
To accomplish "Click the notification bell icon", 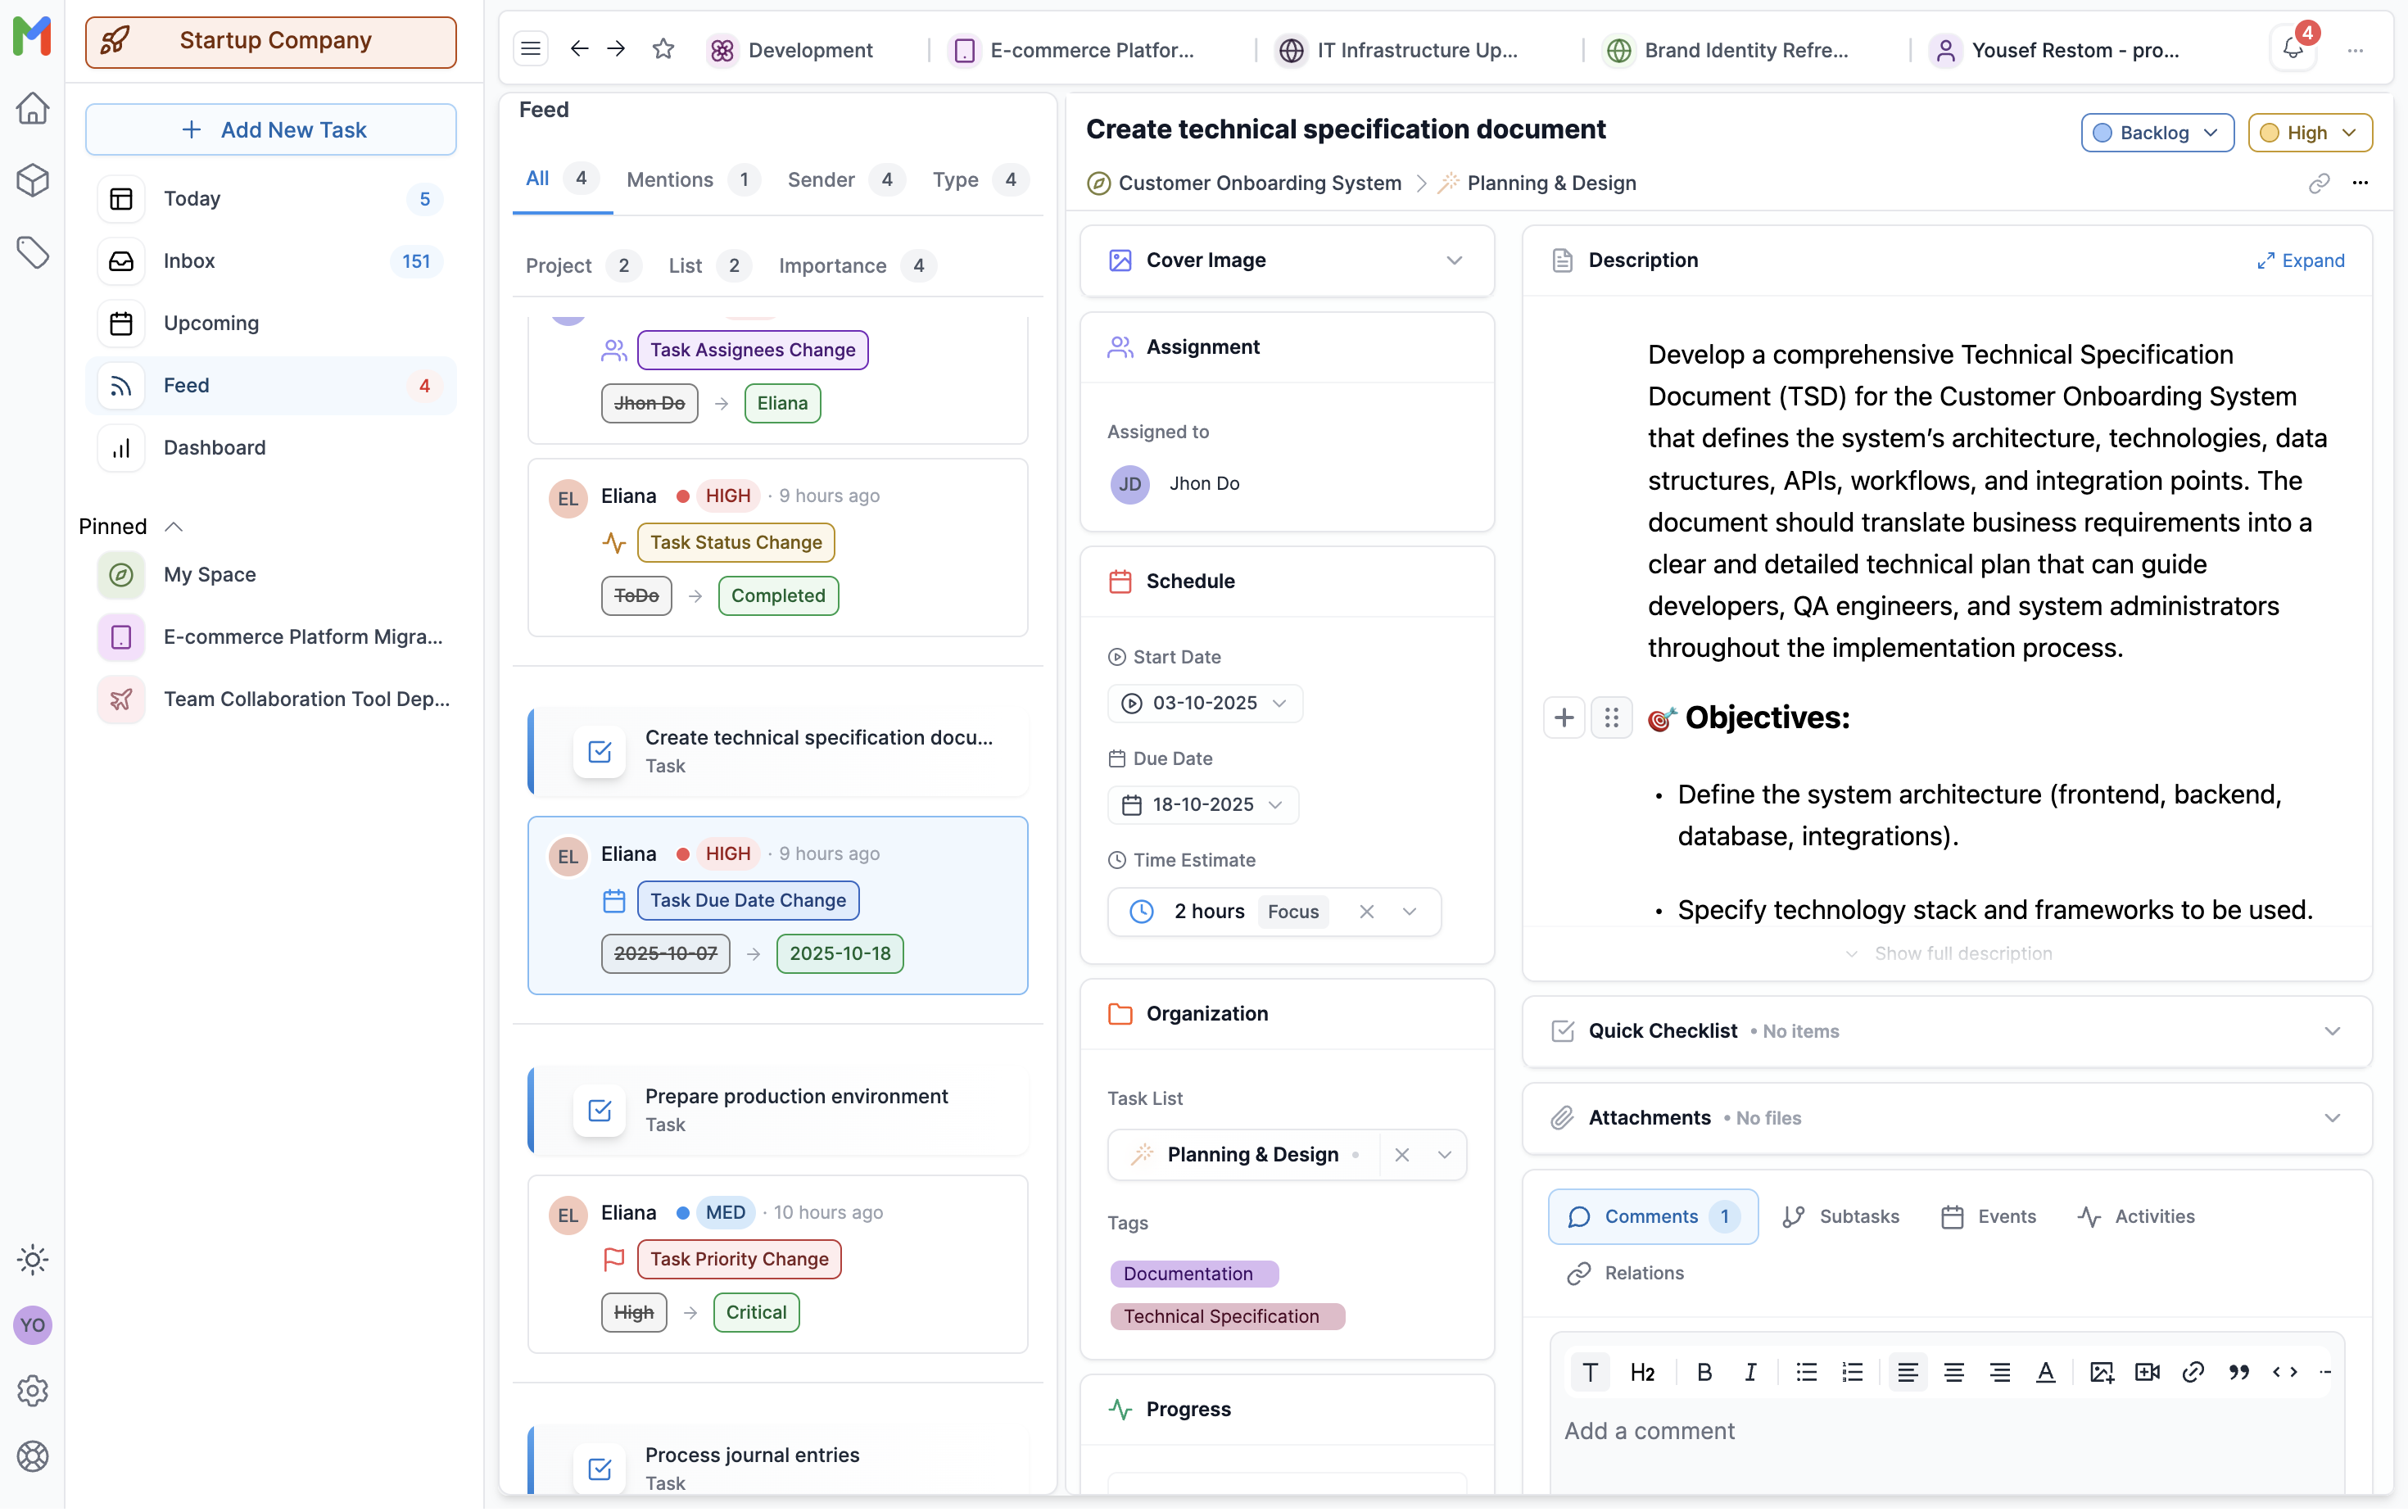I will coord(2292,49).
